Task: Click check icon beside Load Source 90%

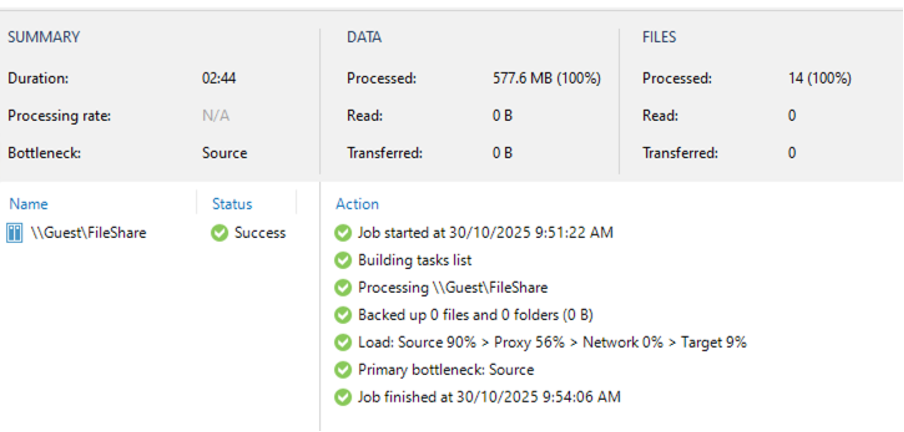Action: 344,342
